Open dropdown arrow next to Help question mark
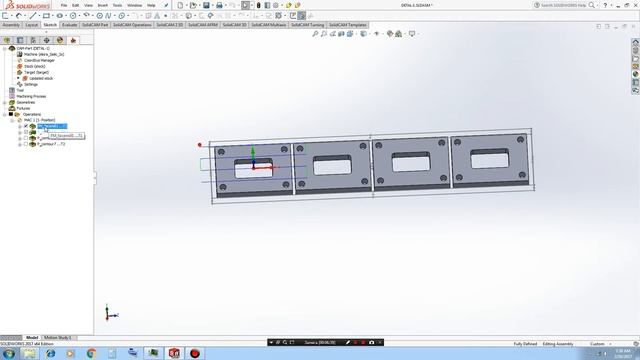 611,5
